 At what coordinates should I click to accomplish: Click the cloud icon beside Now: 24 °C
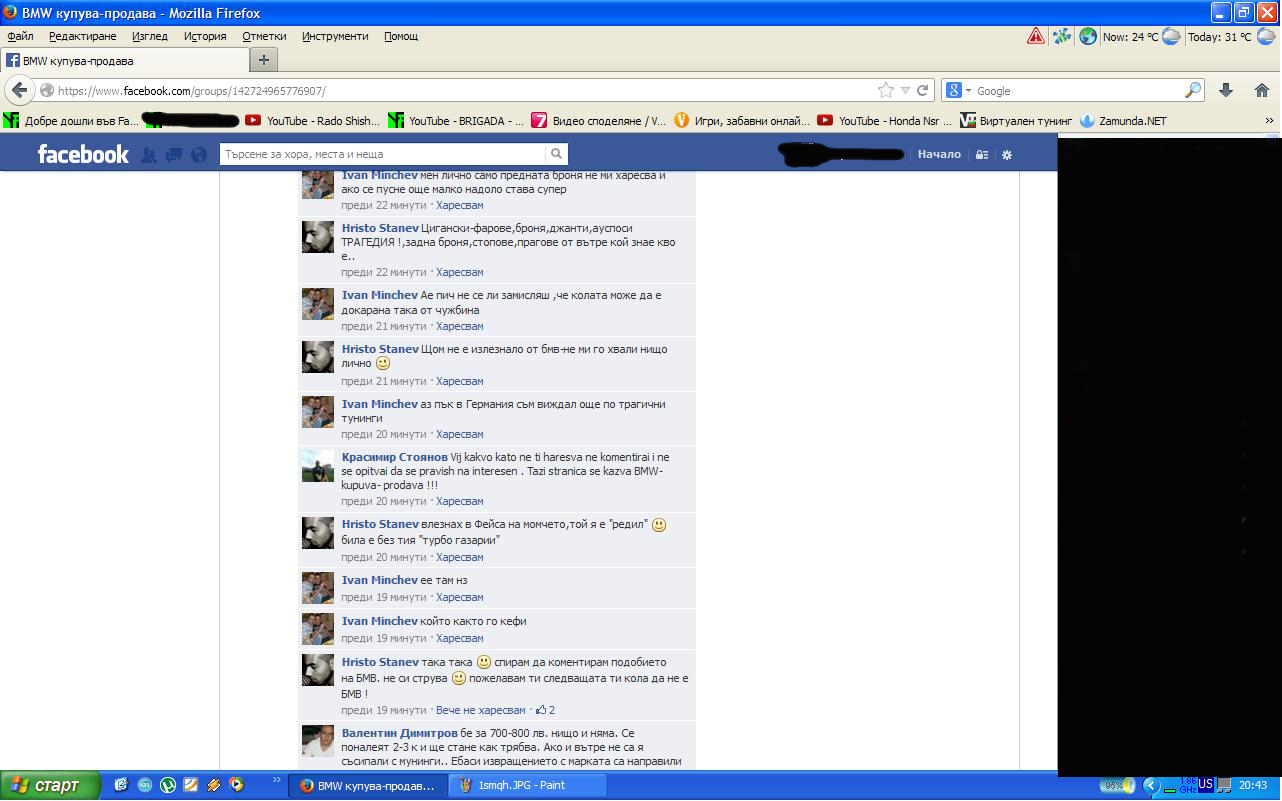[1171, 36]
